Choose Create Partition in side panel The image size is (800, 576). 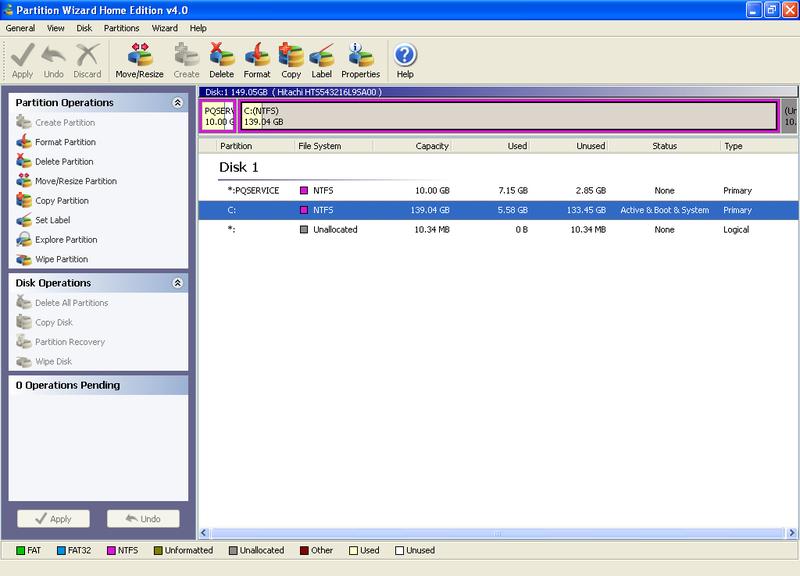56,122
